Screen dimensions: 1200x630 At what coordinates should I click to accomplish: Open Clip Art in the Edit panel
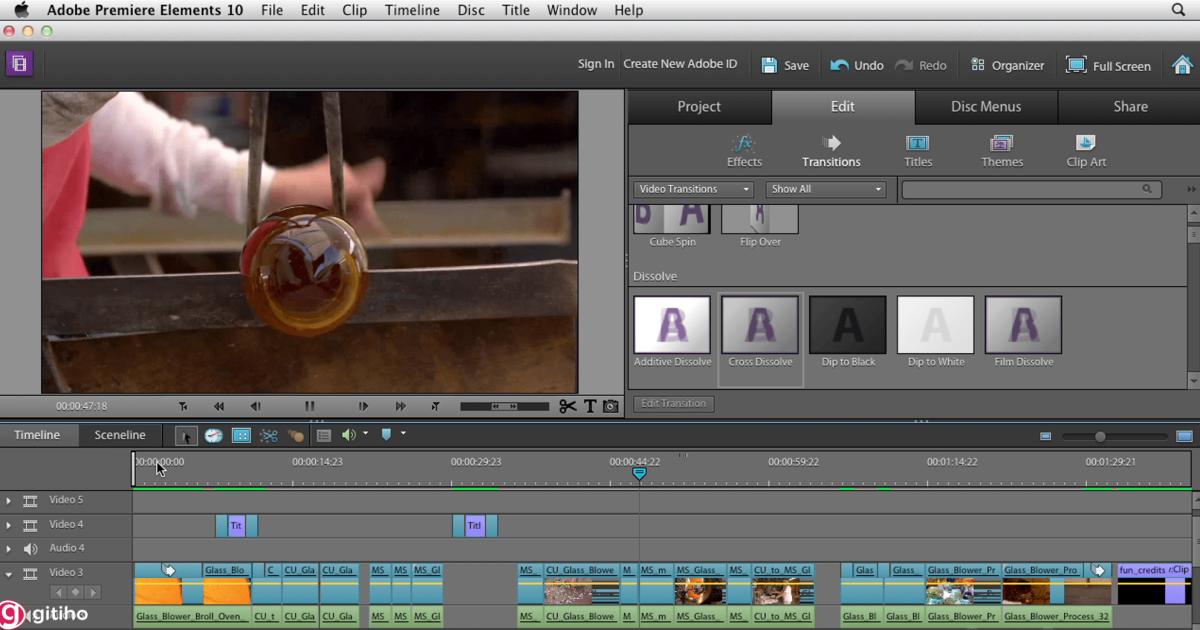1085,150
